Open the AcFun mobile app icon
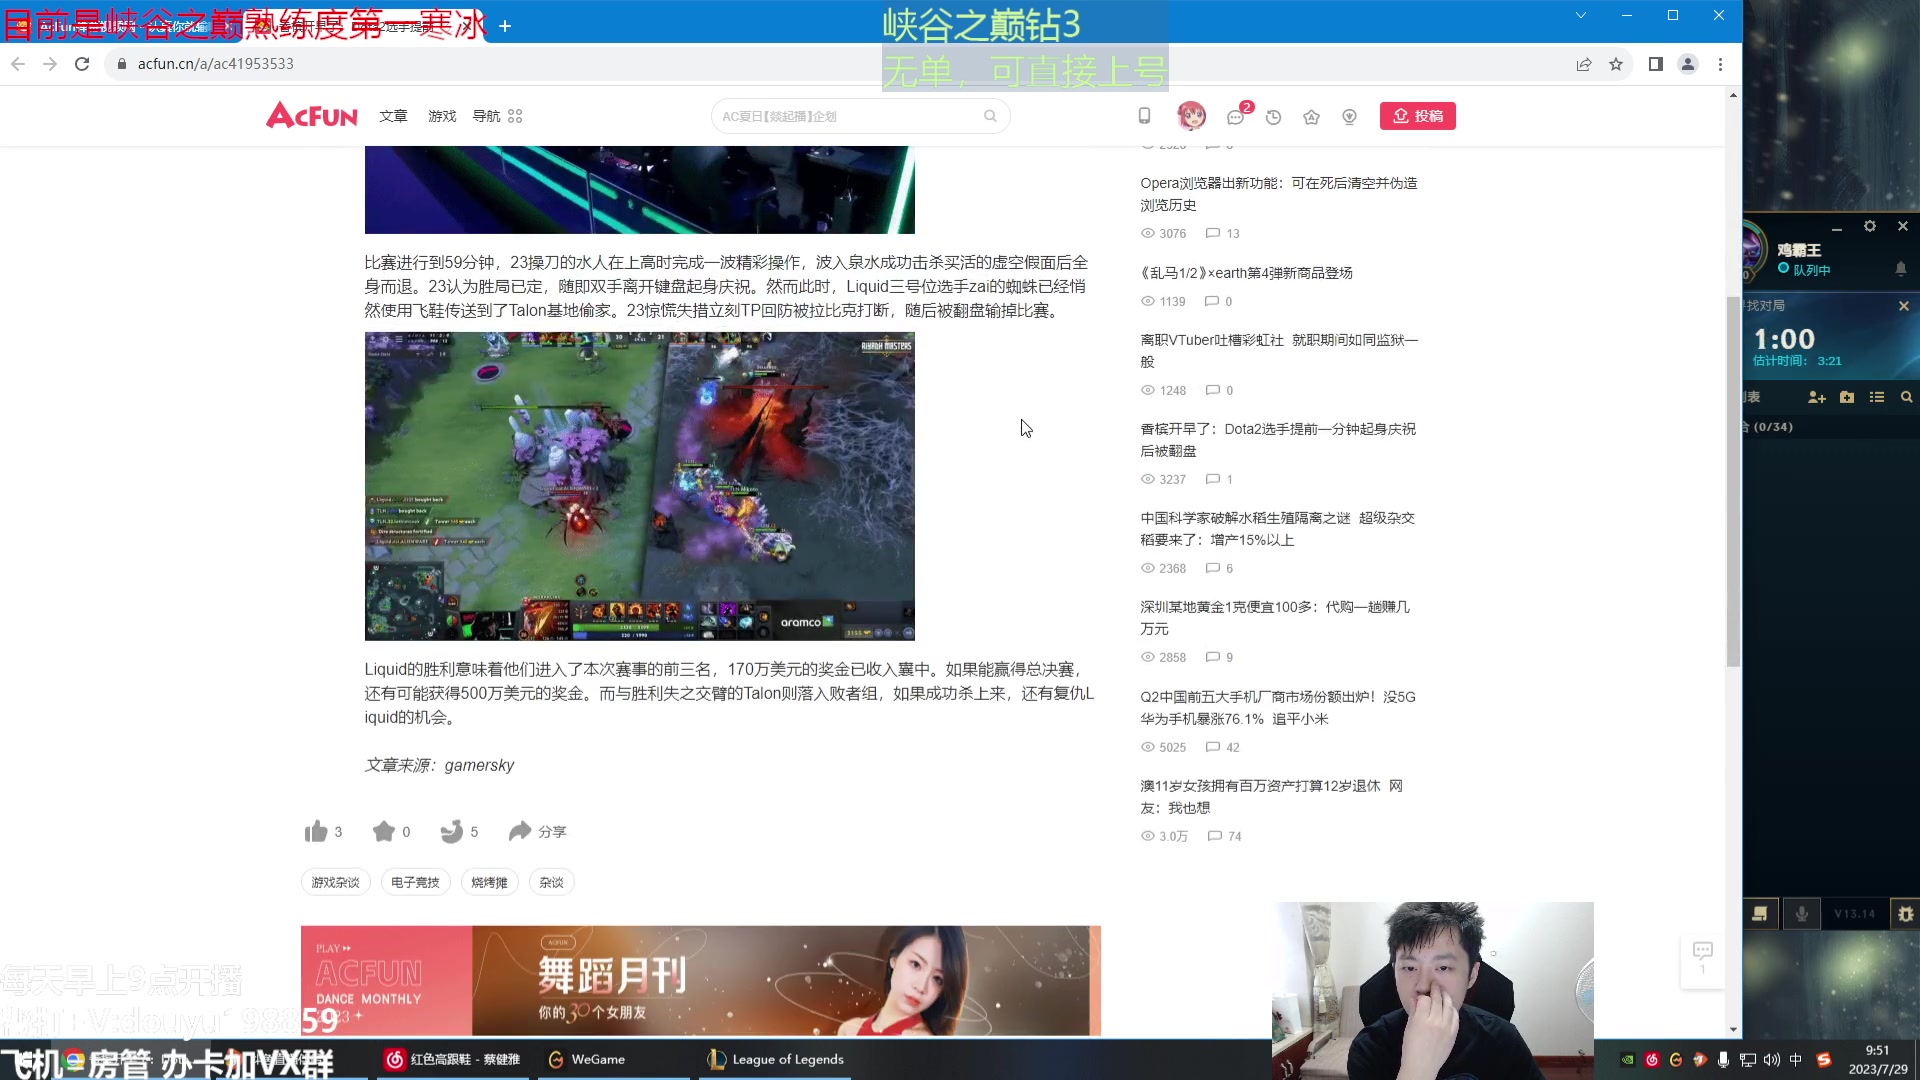The image size is (1920, 1080). click(1144, 116)
